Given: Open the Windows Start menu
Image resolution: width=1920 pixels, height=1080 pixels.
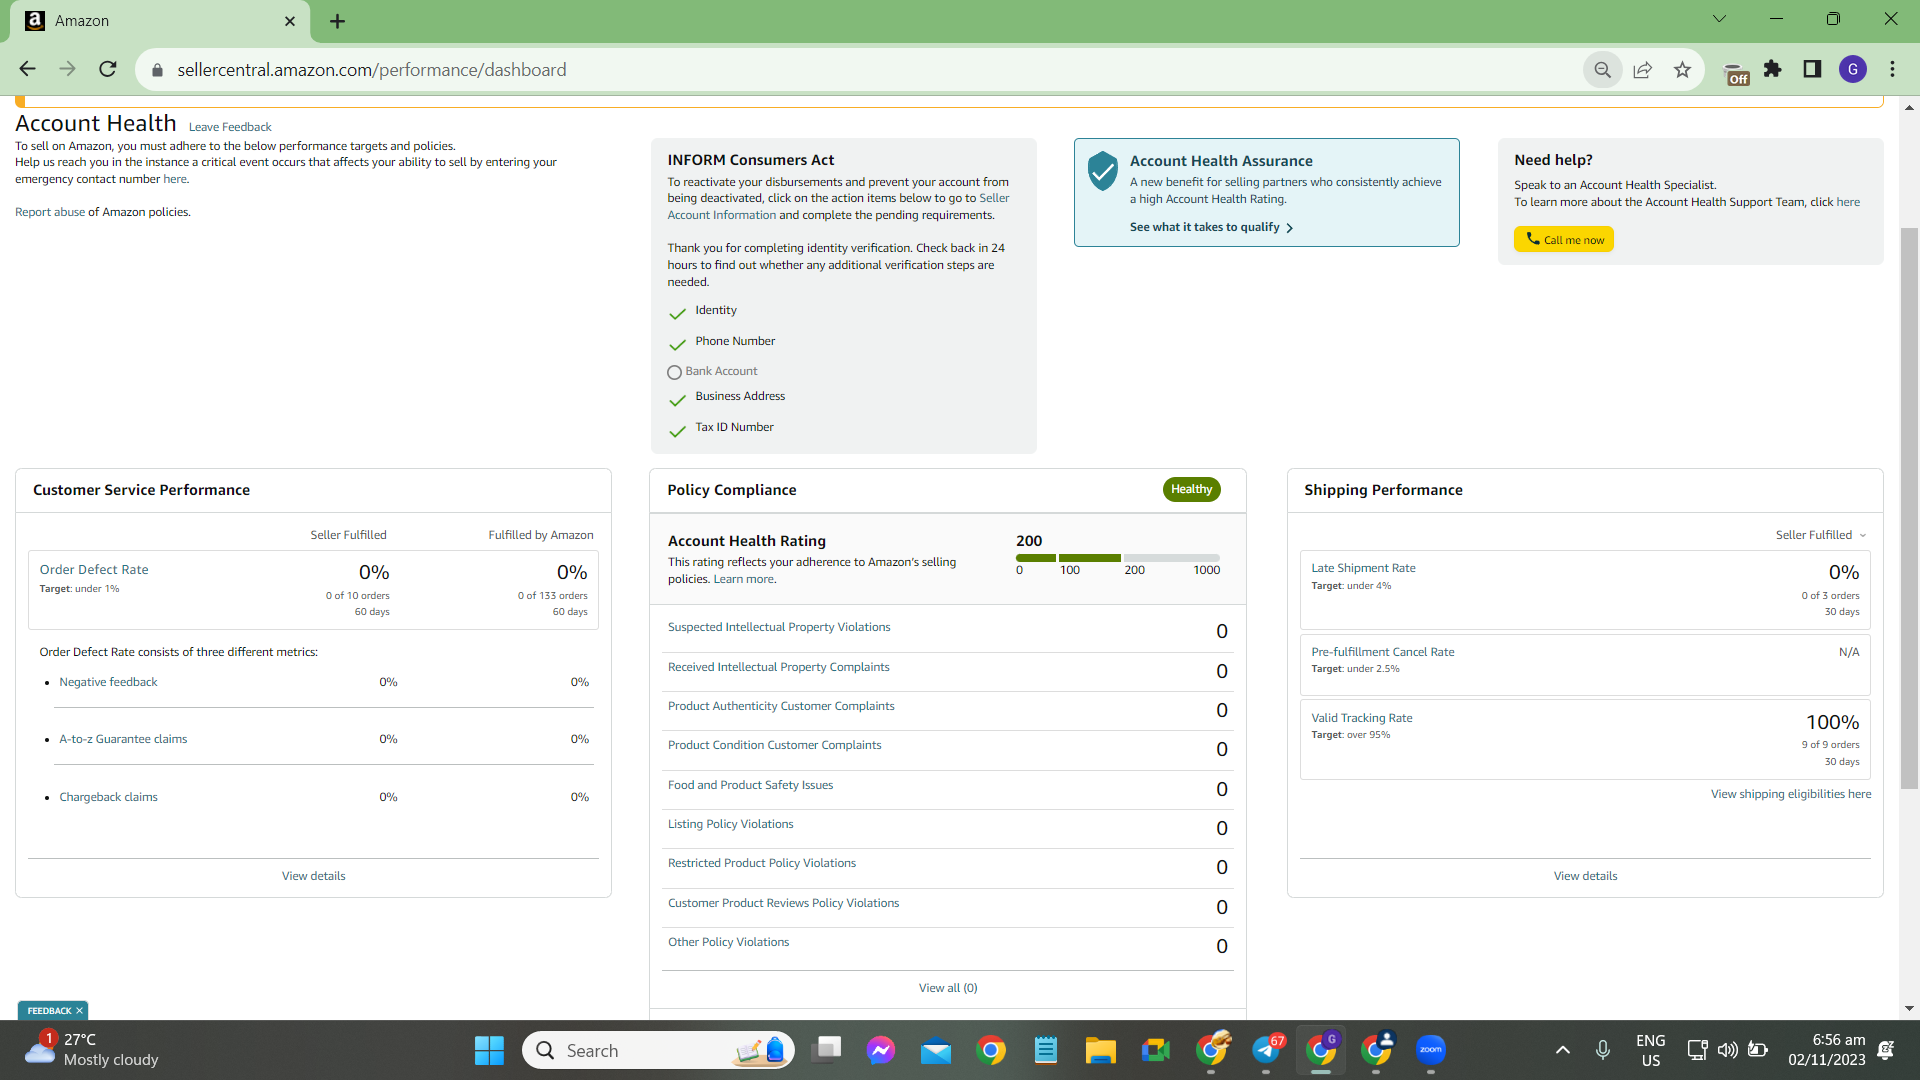Looking at the screenshot, I should click(x=489, y=1050).
